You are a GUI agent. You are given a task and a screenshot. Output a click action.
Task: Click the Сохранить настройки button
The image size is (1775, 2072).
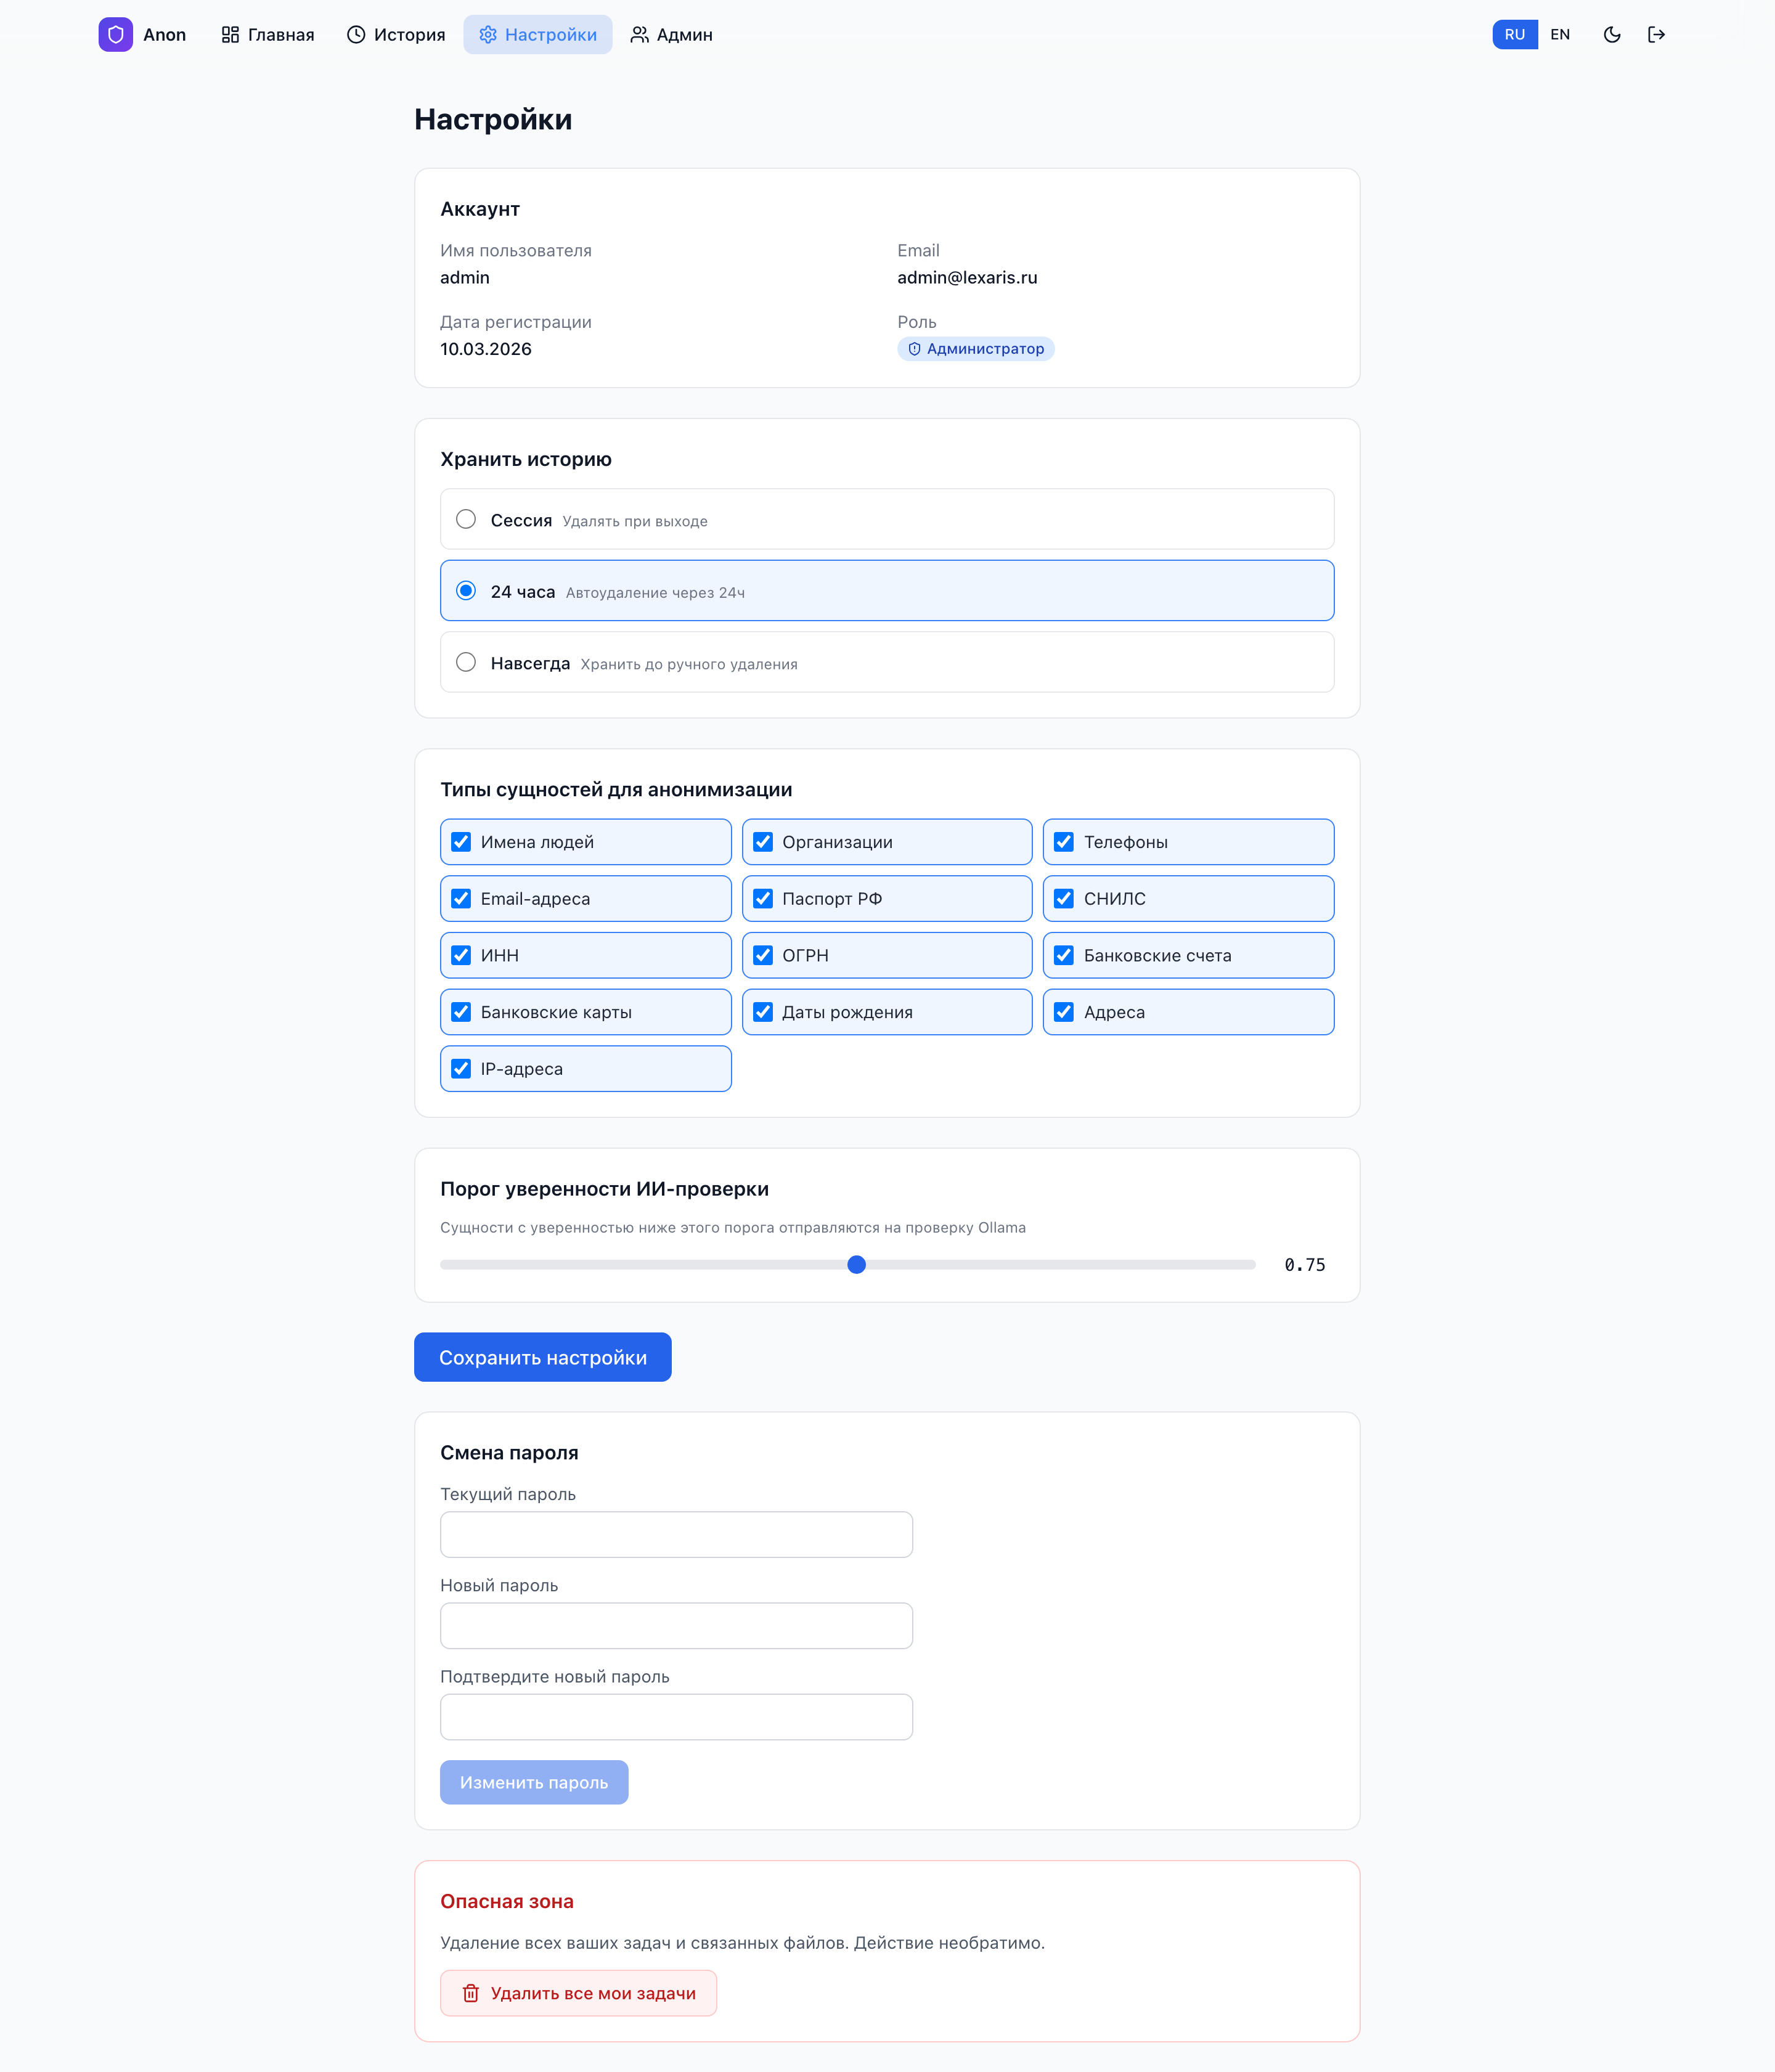click(x=543, y=1357)
